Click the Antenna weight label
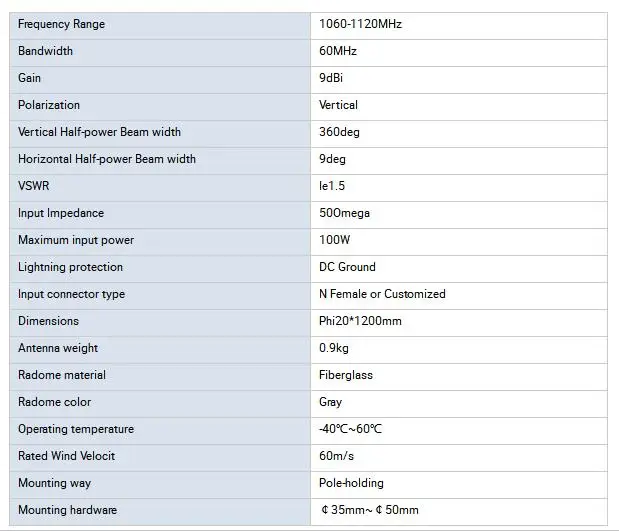Screen dimensions: 619x531 [58, 348]
